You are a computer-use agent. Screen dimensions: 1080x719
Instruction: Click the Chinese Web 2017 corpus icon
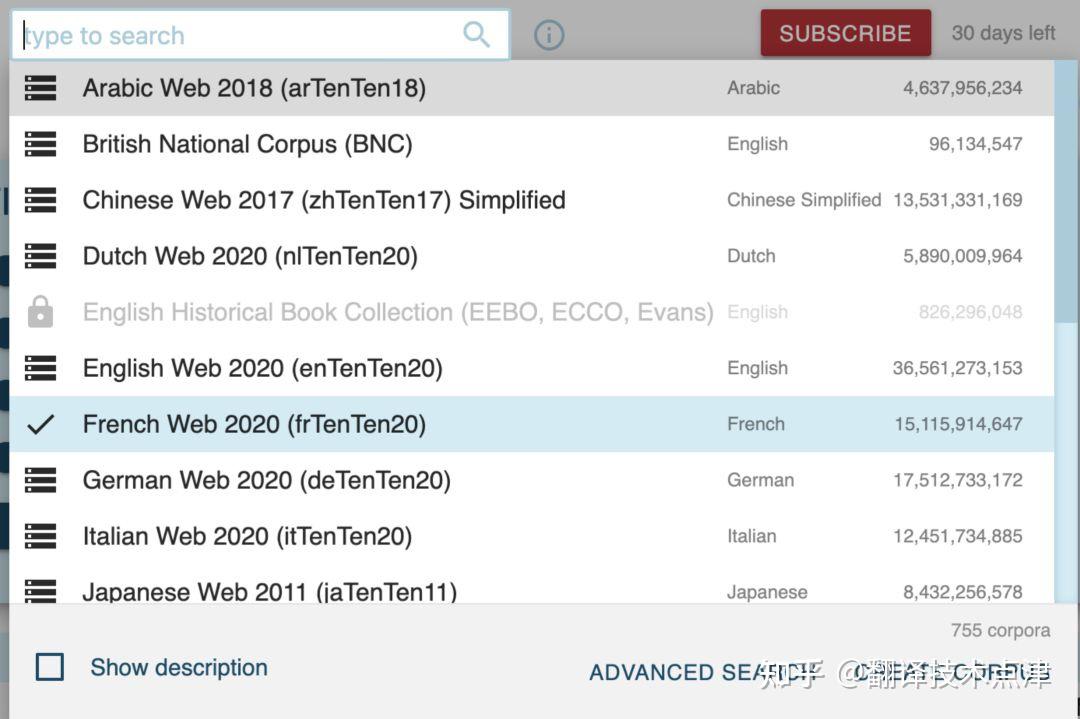coord(41,200)
